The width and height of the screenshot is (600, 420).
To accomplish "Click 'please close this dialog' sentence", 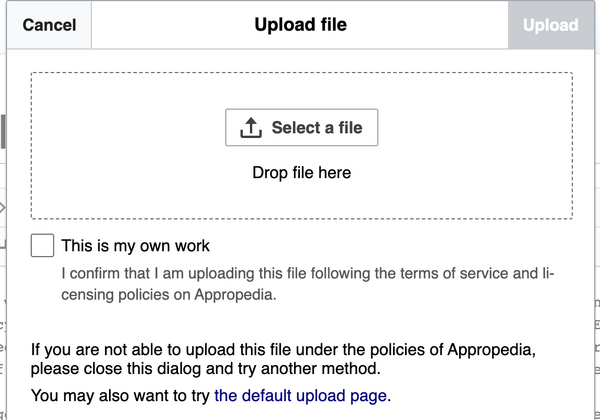I will tap(205, 369).
